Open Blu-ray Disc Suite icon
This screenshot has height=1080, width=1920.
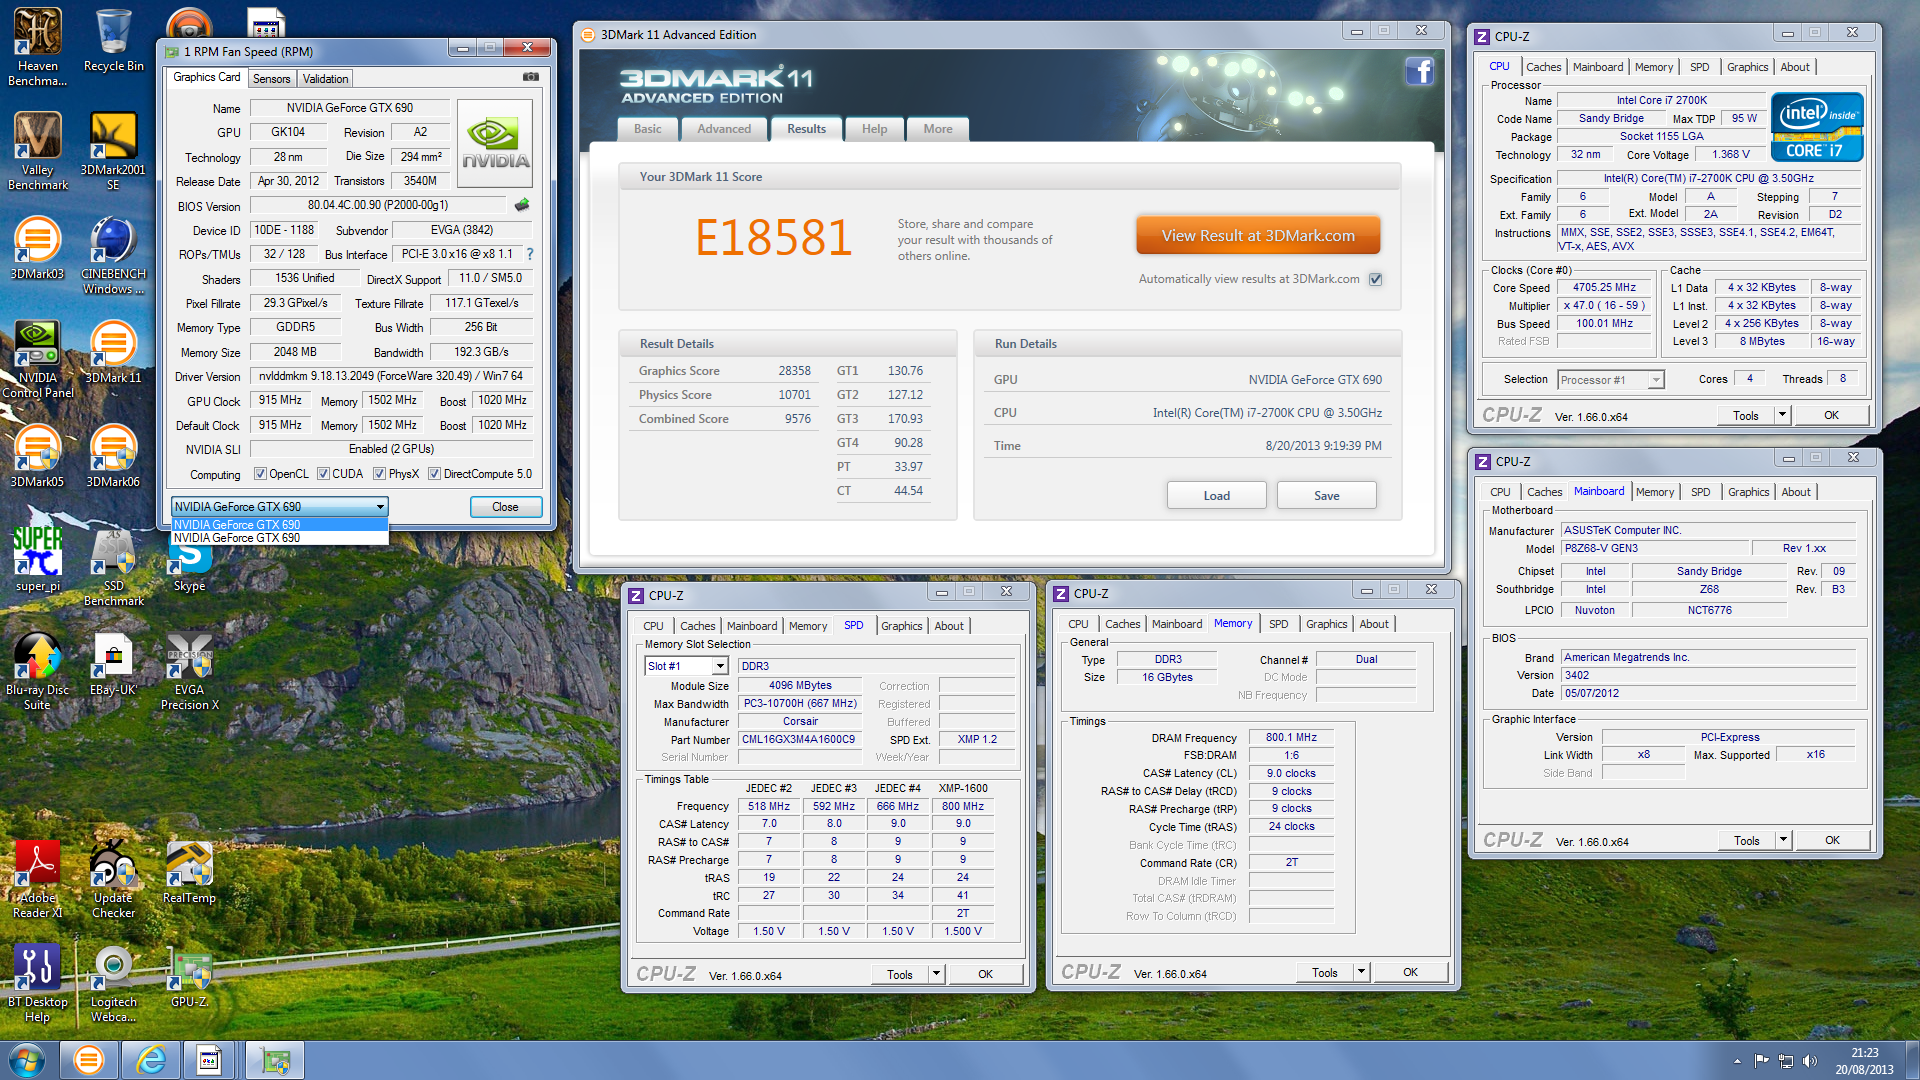point(38,671)
